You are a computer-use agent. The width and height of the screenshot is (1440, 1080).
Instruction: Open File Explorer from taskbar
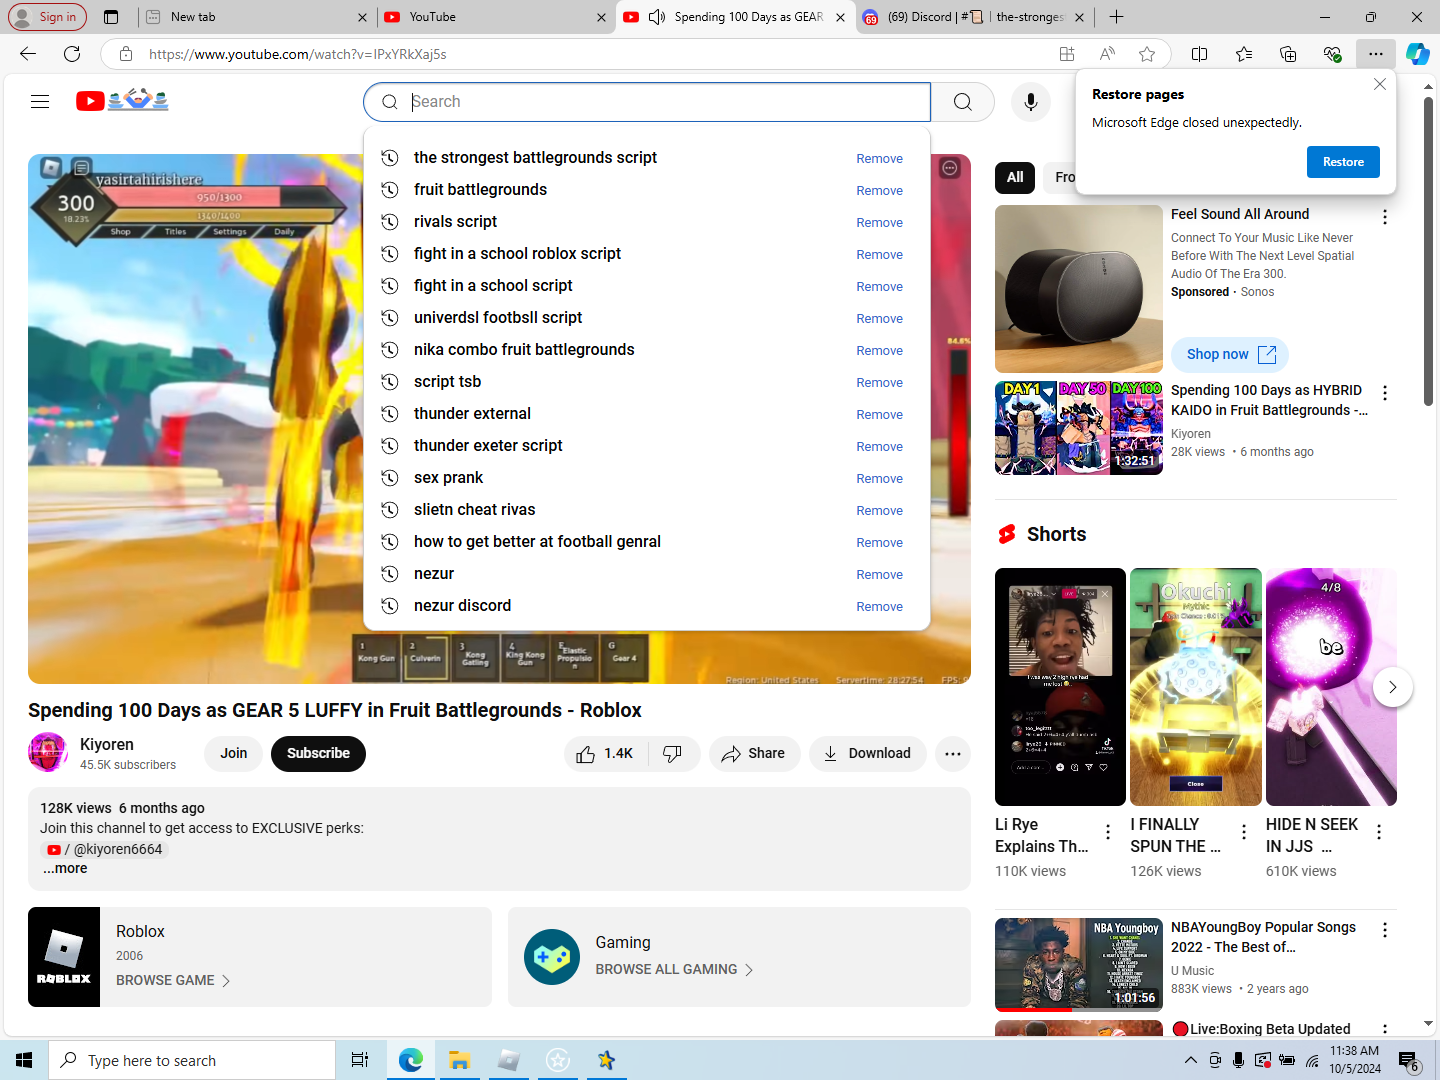[460, 1060]
